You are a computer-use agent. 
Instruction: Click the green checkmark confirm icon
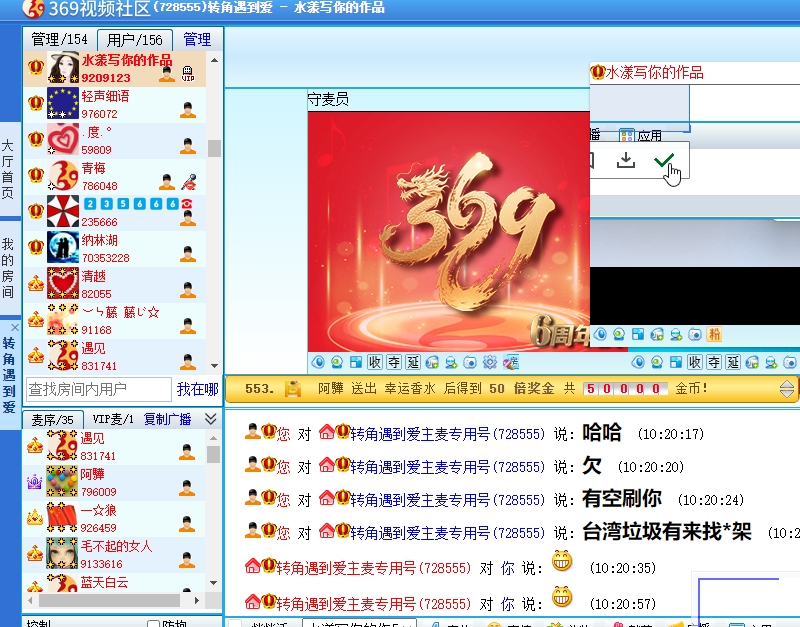click(x=664, y=161)
